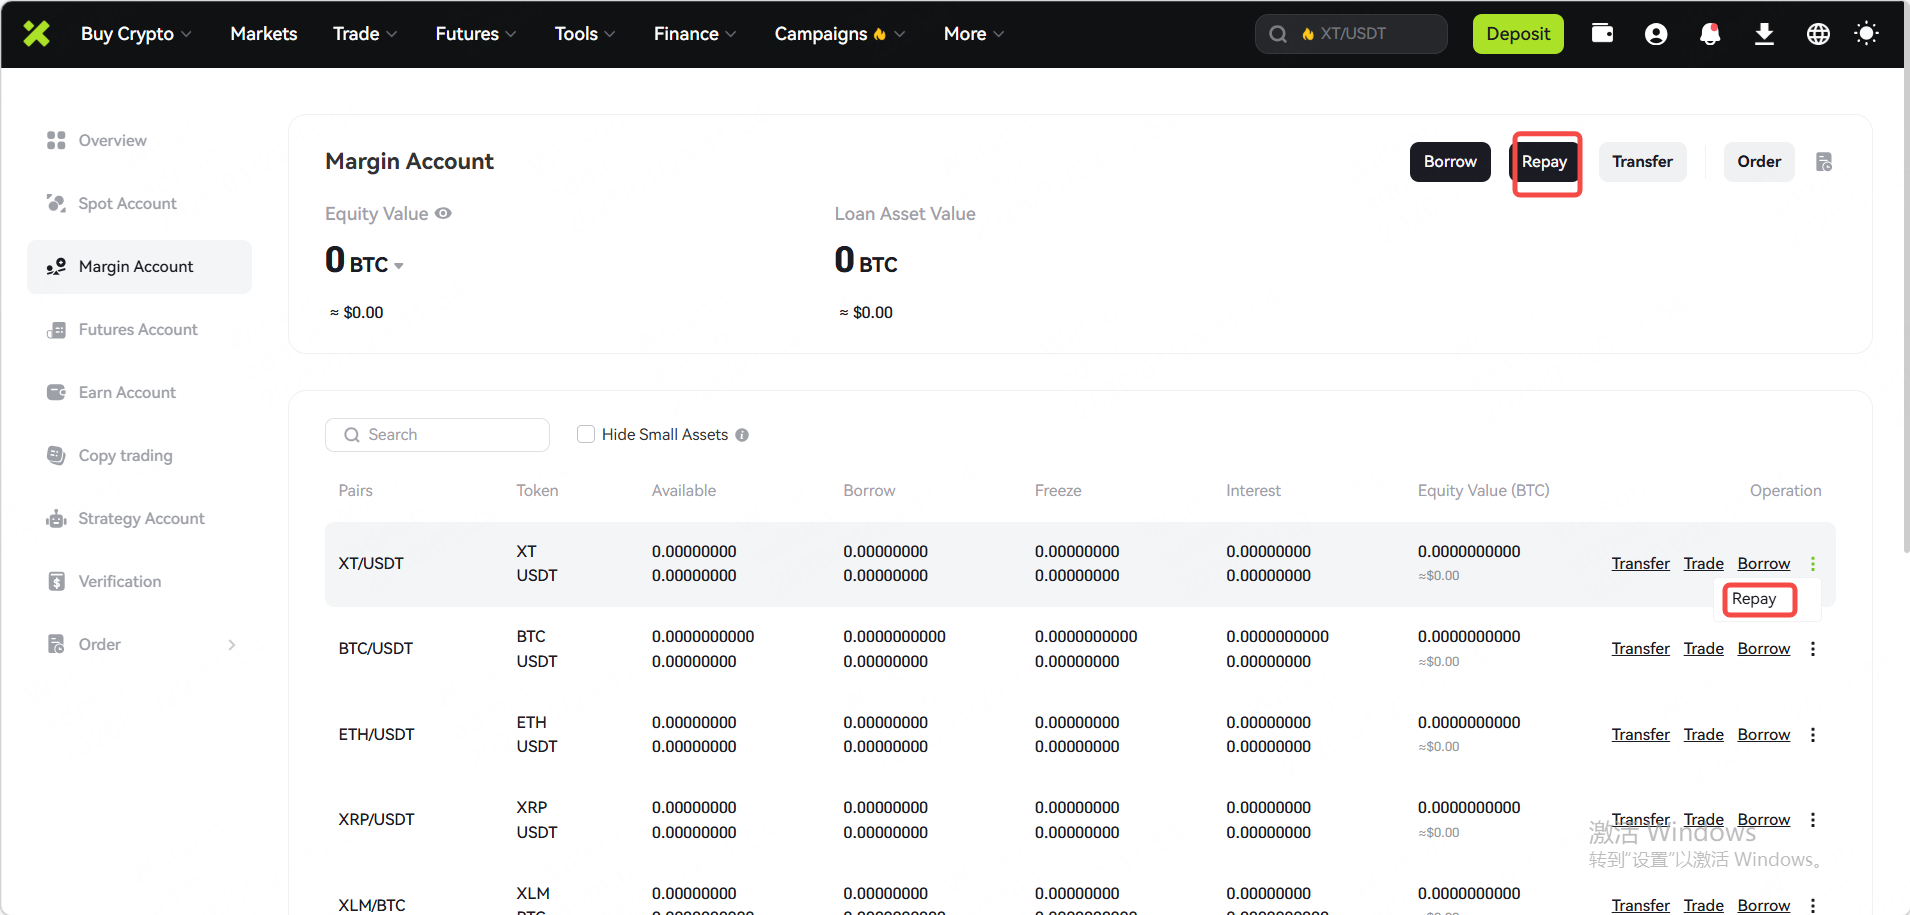Image resolution: width=1910 pixels, height=915 pixels.
Task: Switch theme with the sun icon
Action: 1866,34
